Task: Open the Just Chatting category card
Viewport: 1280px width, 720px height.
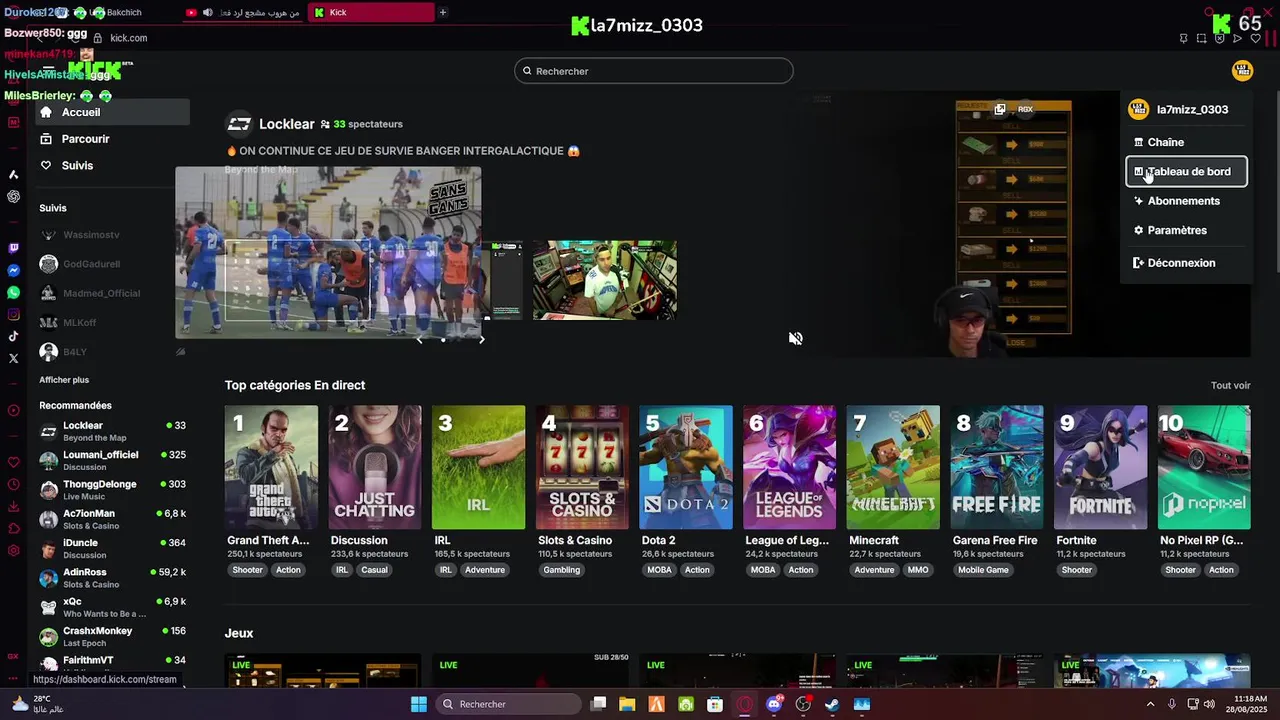Action: pyautogui.click(x=375, y=467)
